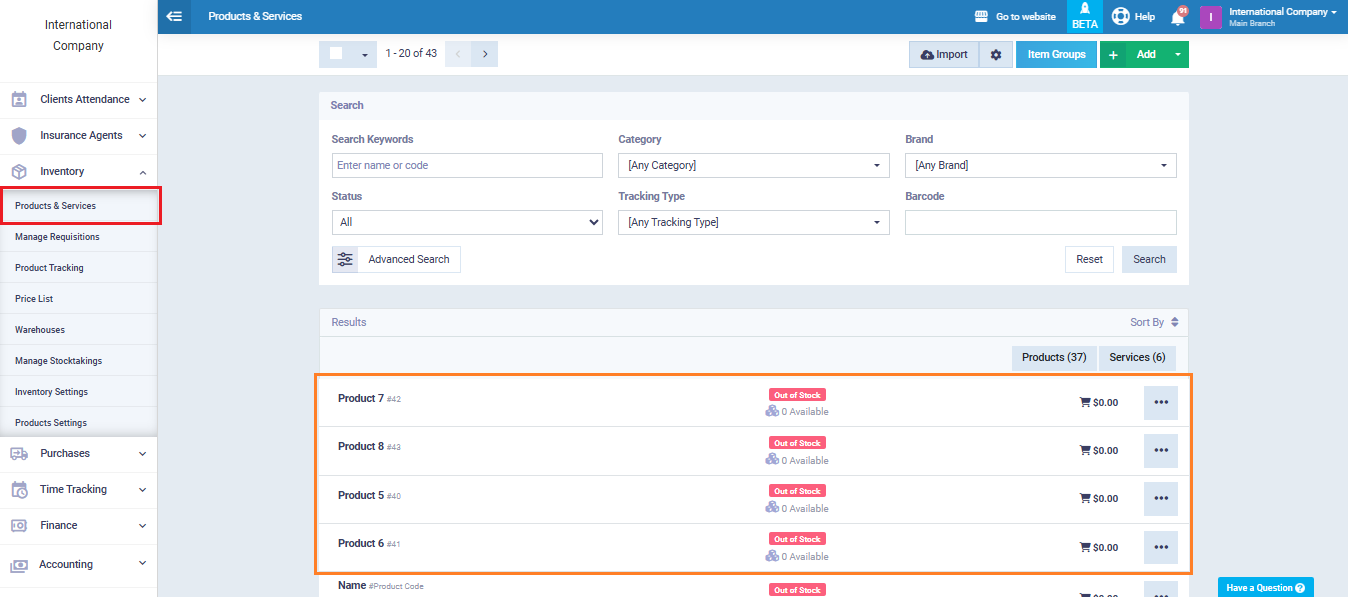This screenshot has width=1348, height=597.
Task: Open three-dots menu for Product 5
Action: tap(1160, 499)
